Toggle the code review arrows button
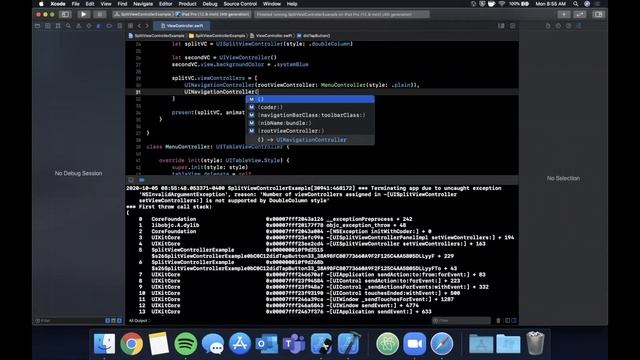 580,14
